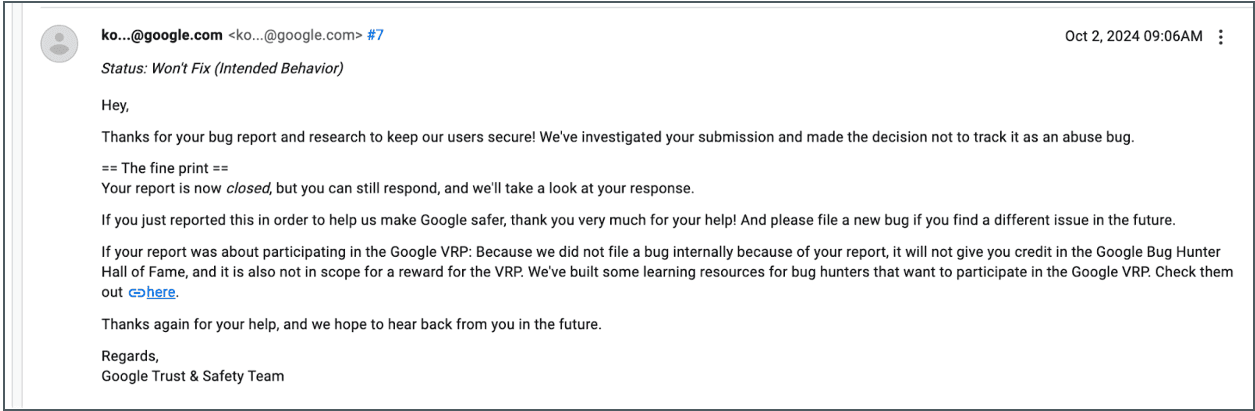The image size is (1255, 411).
Task: Click the "Google Trust & Safety Team" signature
Action: 193,376
